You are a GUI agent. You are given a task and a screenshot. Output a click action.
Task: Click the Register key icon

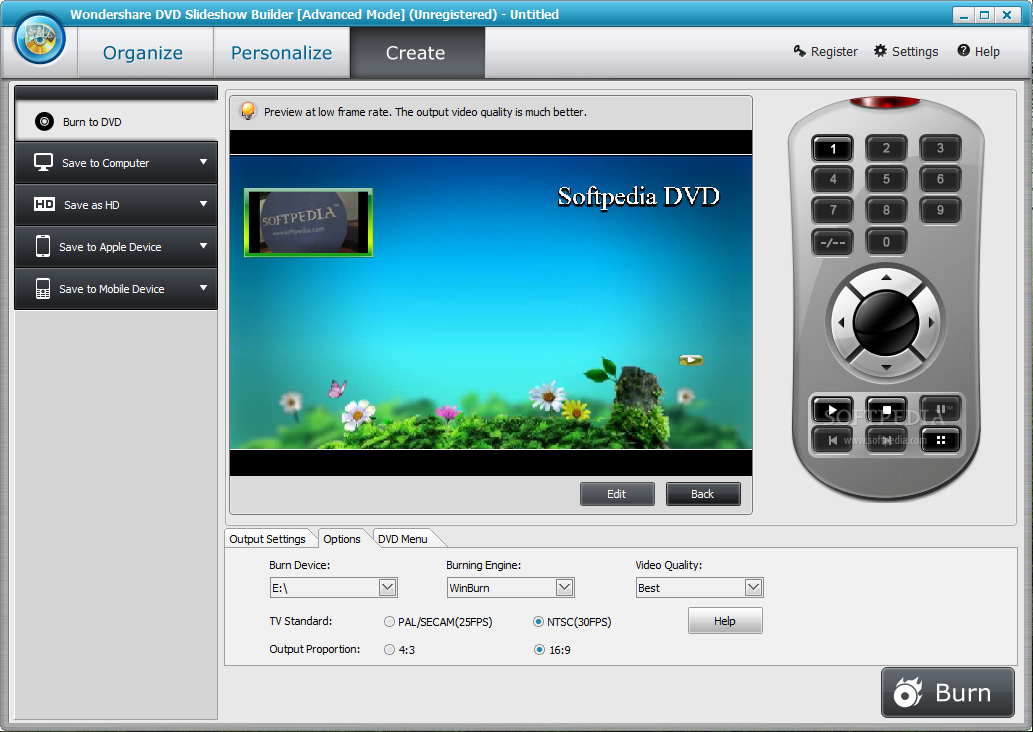click(800, 51)
